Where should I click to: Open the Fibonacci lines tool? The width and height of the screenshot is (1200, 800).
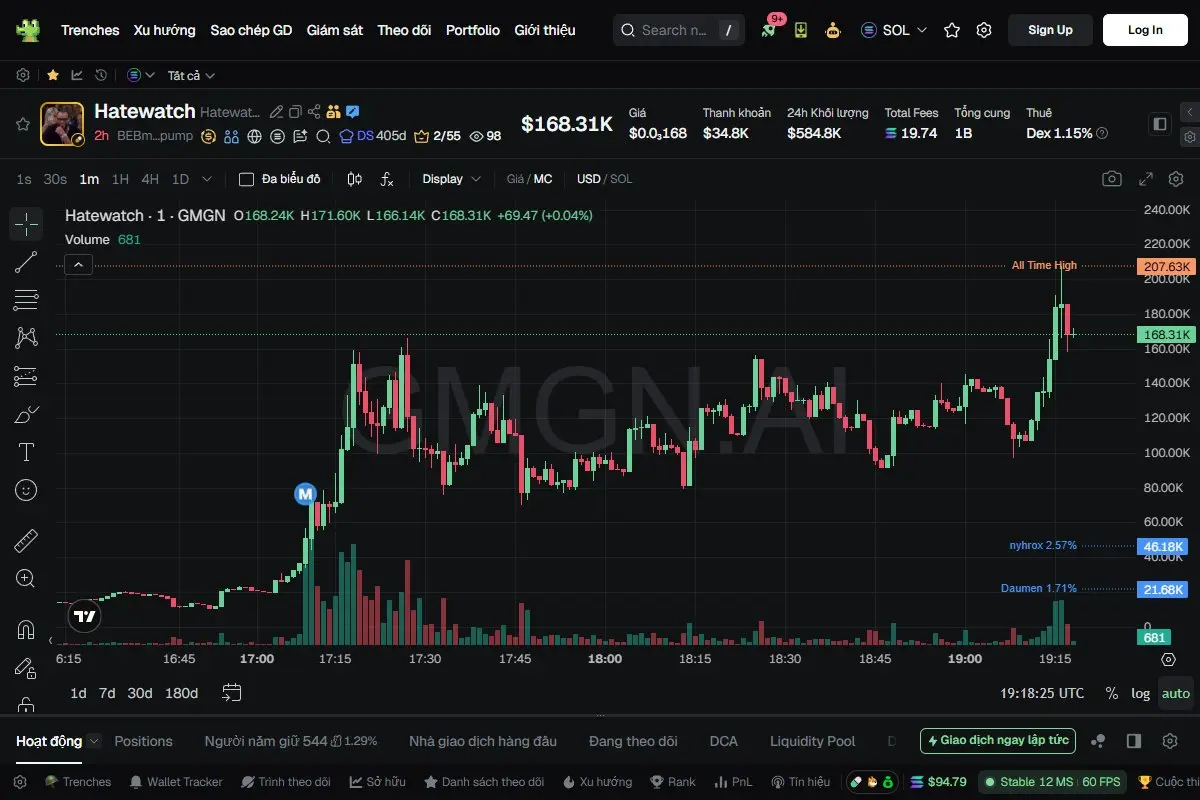pyautogui.click(x=26, y=300)
